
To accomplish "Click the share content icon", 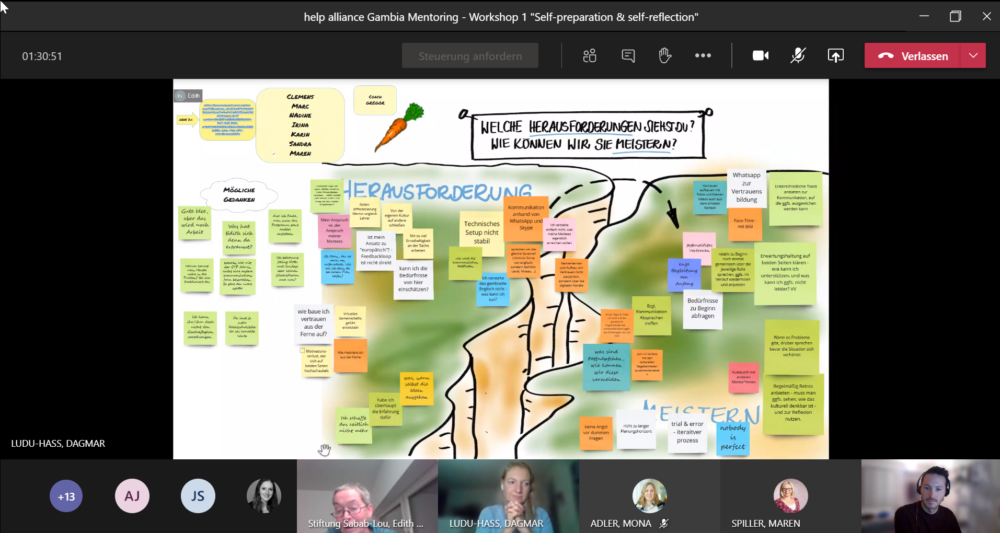I will click(835, 56).
